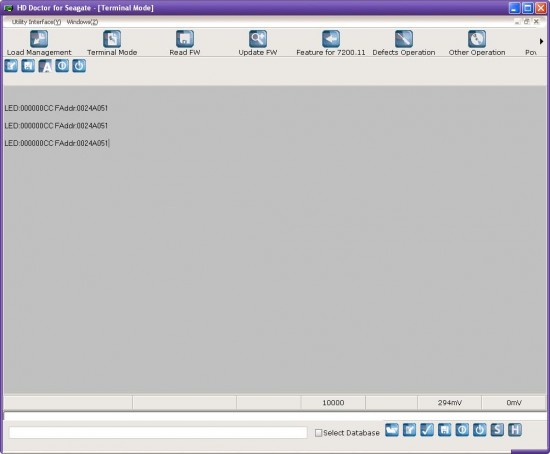The width and height of the screenshot is (550, 454).
Task: Select the Read FW tool
Action: click(x=185, y=43)
